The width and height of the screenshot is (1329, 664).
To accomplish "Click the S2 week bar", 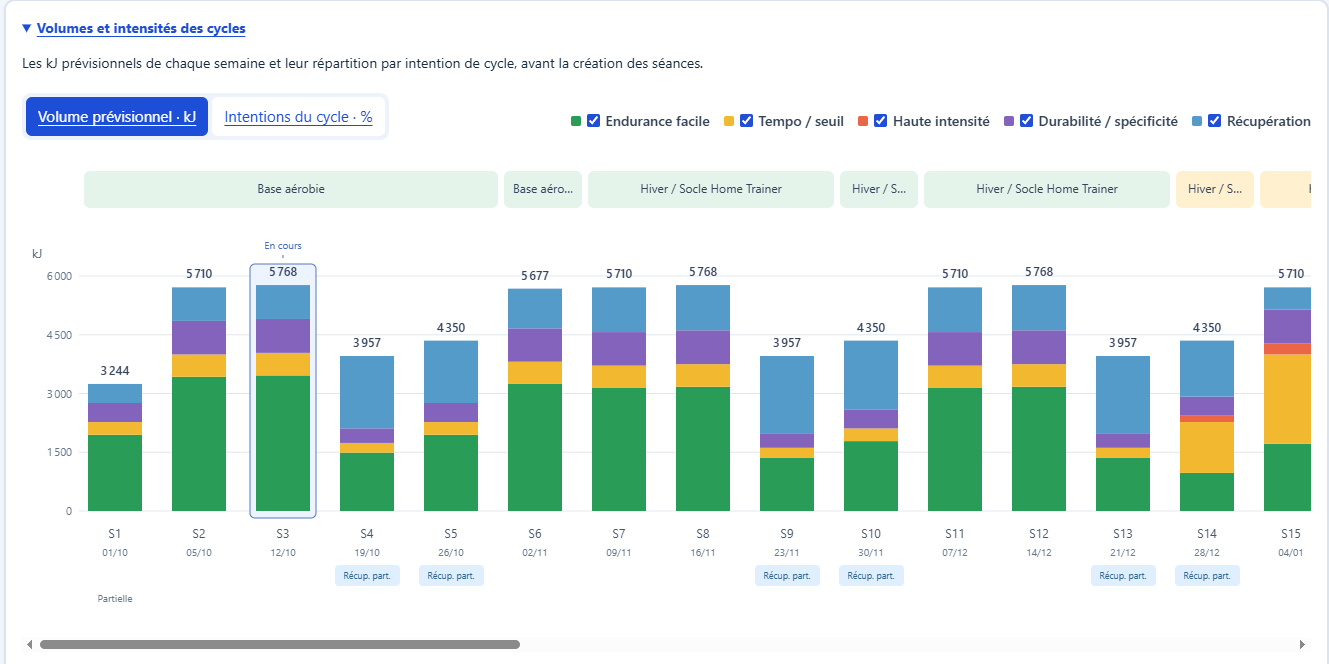I will click(x=199, y=399).
